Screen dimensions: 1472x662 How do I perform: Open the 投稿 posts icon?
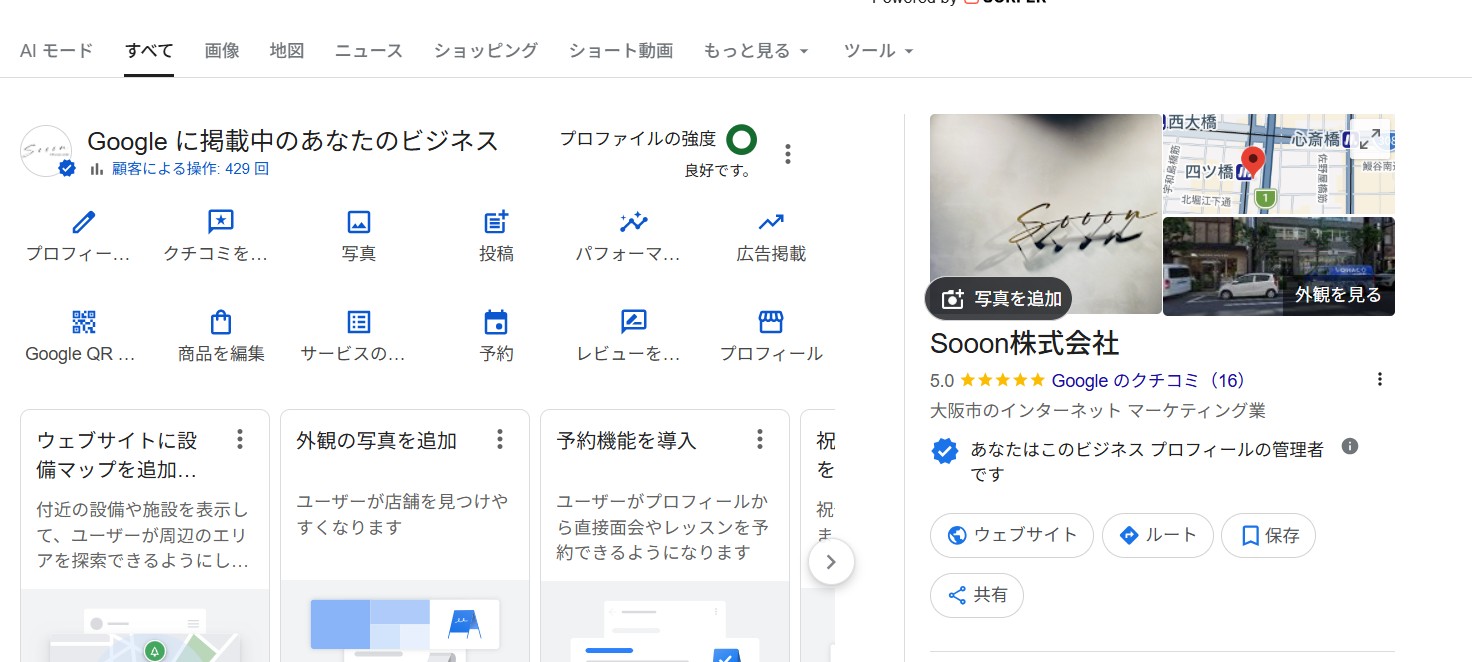(496, 222)
